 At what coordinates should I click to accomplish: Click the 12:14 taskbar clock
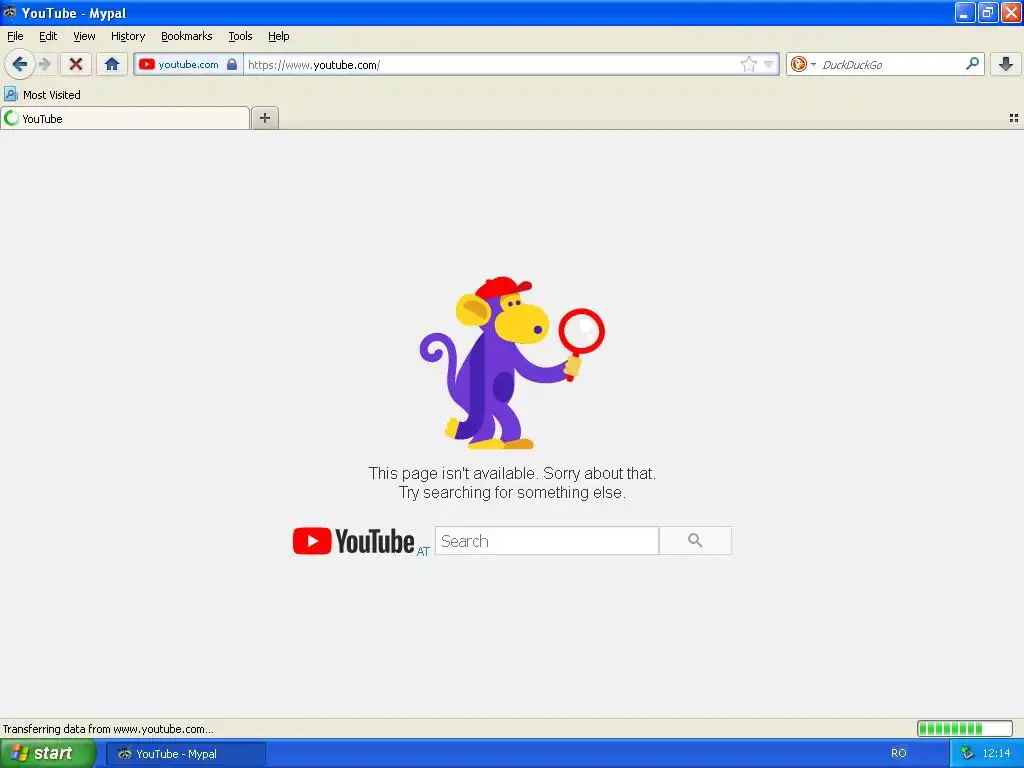coord(996,753)
